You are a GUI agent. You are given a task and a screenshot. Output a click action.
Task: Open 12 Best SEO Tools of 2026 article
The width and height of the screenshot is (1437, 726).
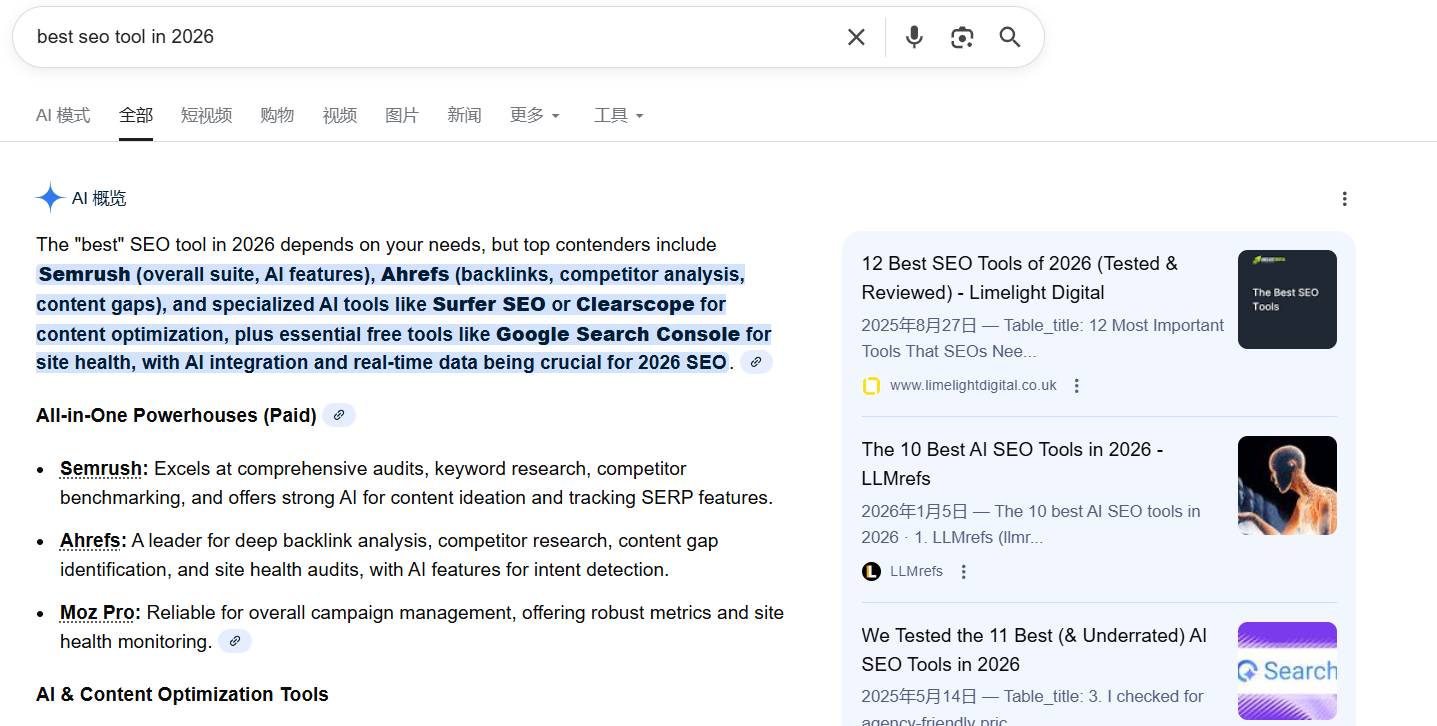pyautogui.click(x=1019, y=278)
